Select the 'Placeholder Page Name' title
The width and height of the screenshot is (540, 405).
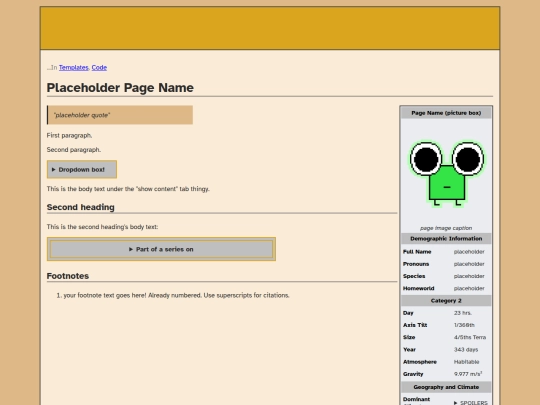120,88
